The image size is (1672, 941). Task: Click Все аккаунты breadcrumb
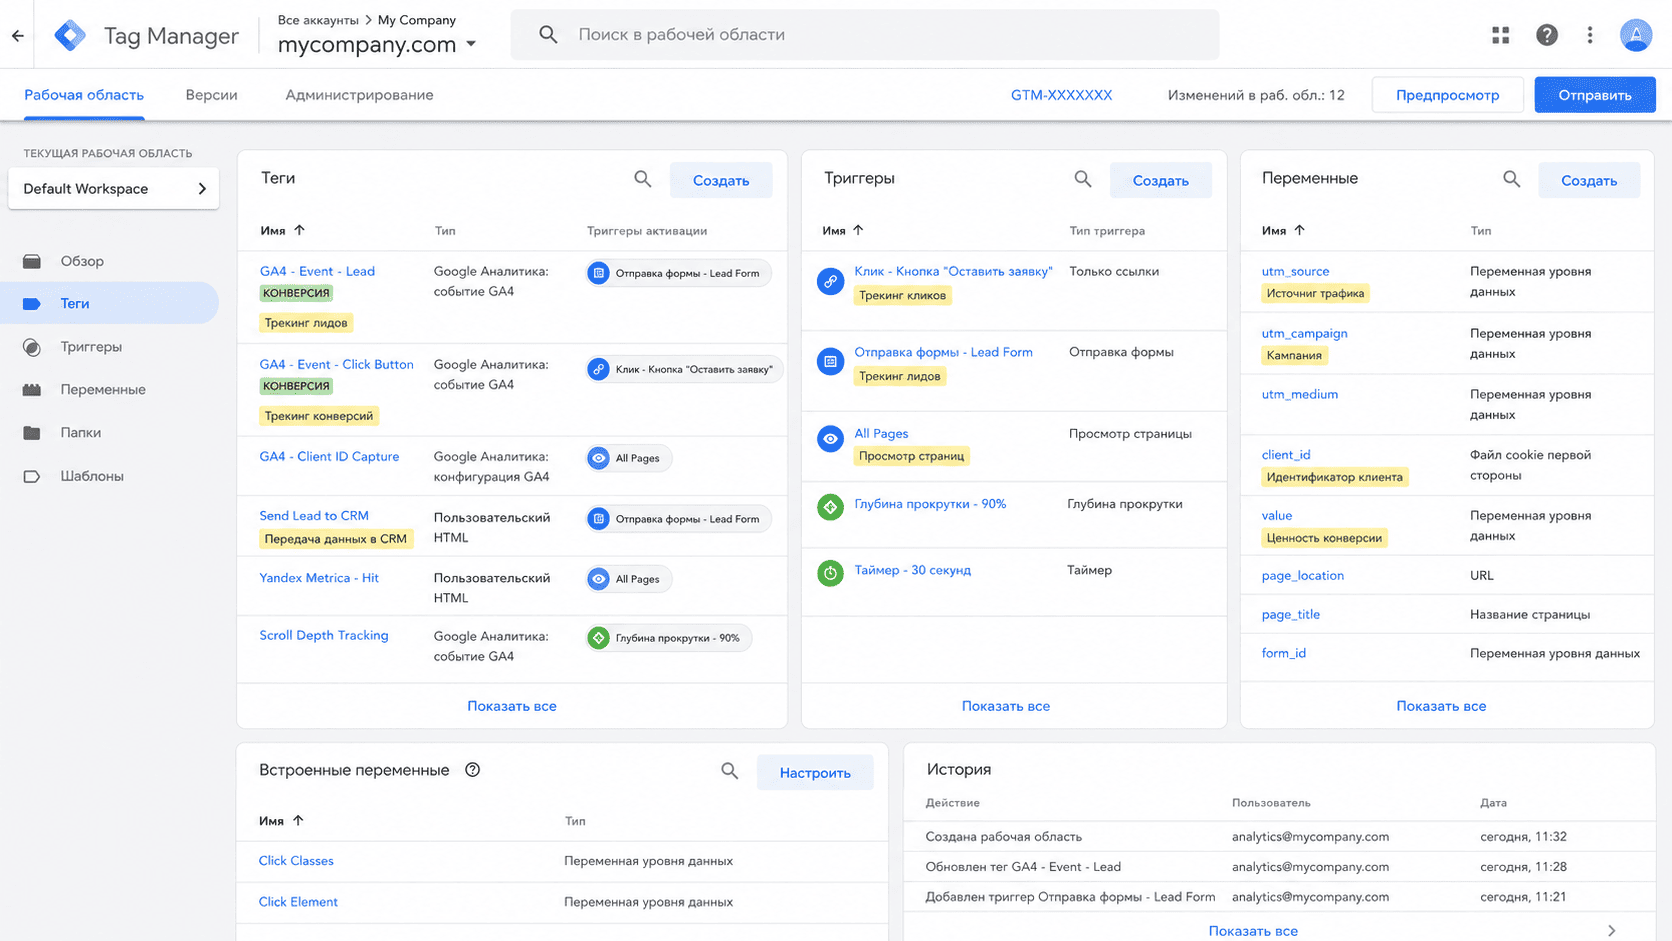pyautogui.click(x=318, y=20)
